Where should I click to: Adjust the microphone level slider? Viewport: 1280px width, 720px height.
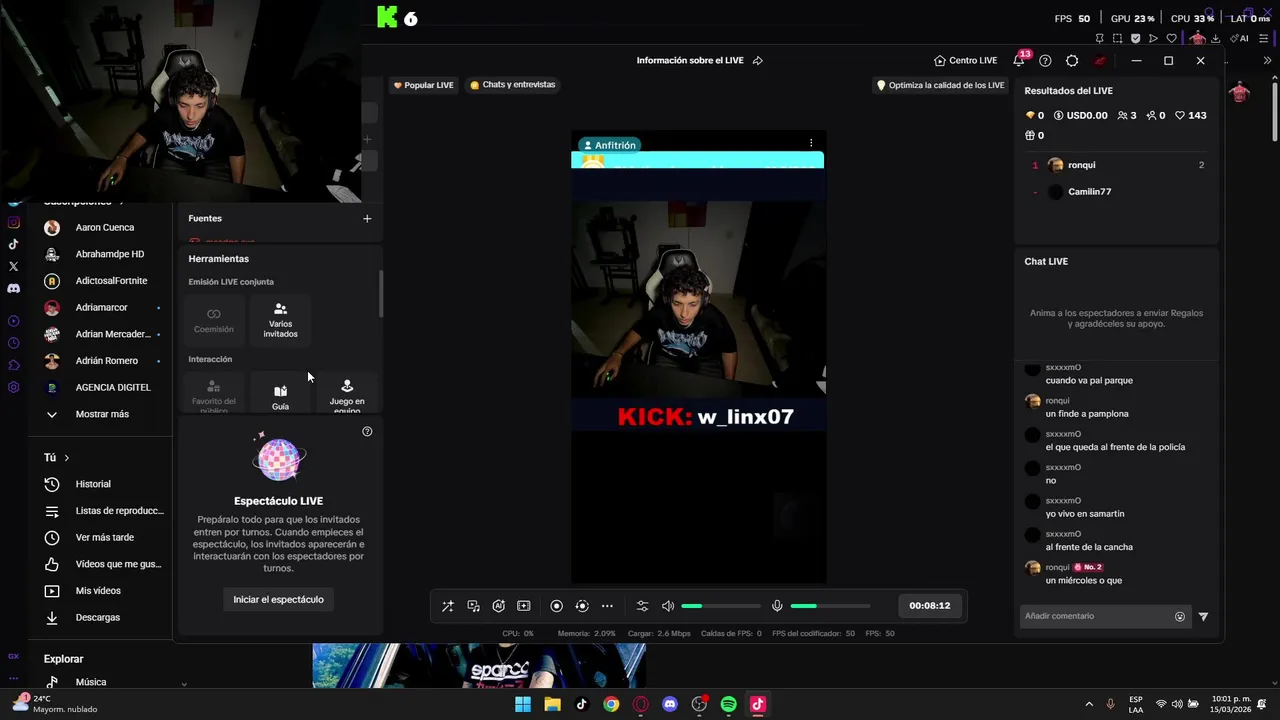coord(830,606)
